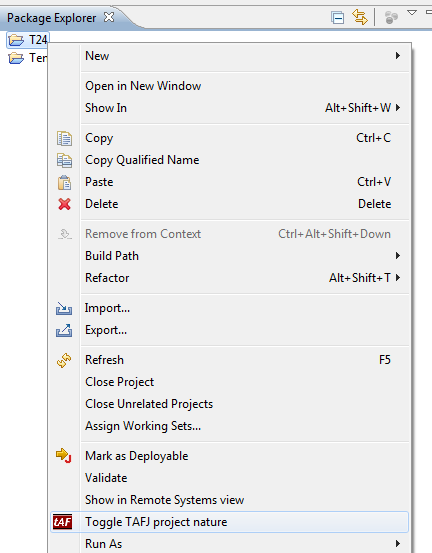Expand the Refactor submenu arrow
Image resolution: width=432 pixels, height=553 pixels.
[398, 278]
